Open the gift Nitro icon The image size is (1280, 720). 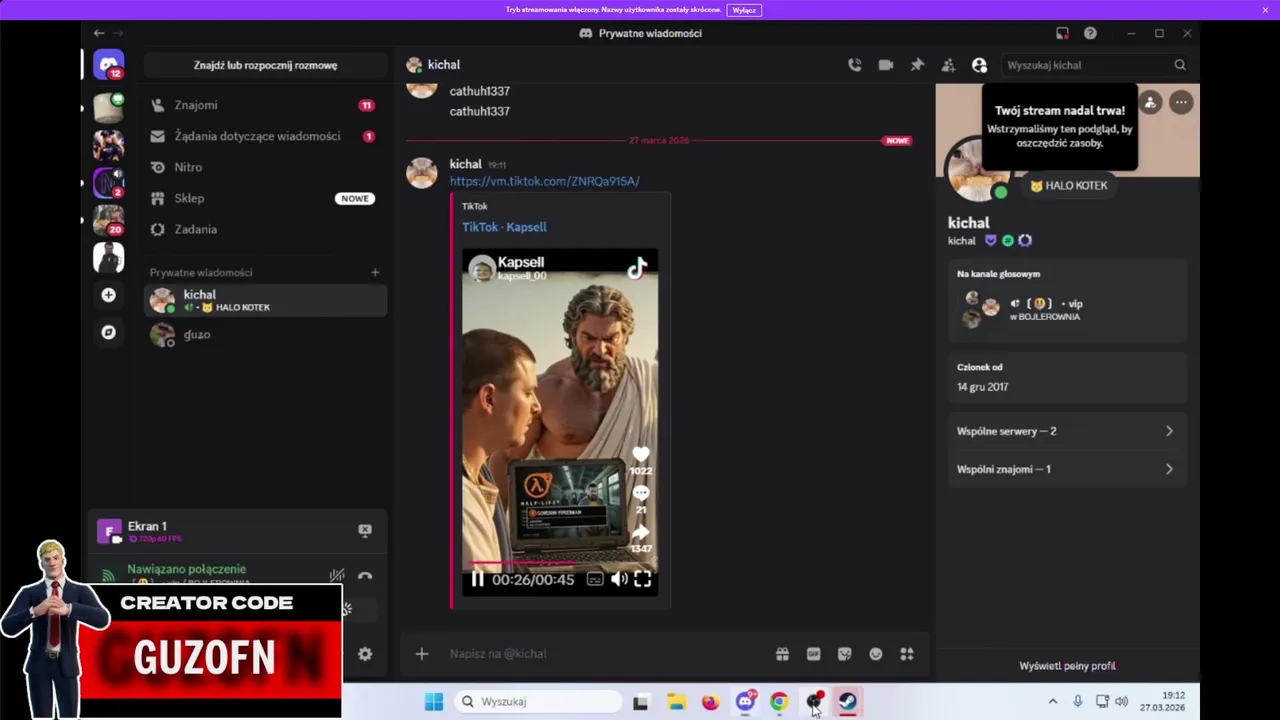click(x=782, y=654)
